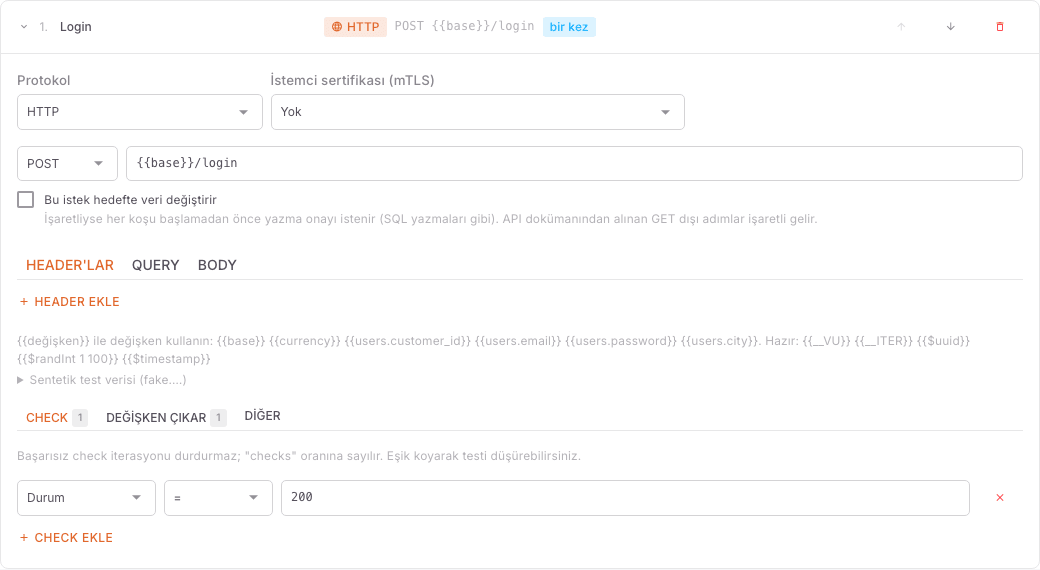Open the '=' operator dropdown
The width and height of the screenshot is (1040, 570).
click(218, 498)
